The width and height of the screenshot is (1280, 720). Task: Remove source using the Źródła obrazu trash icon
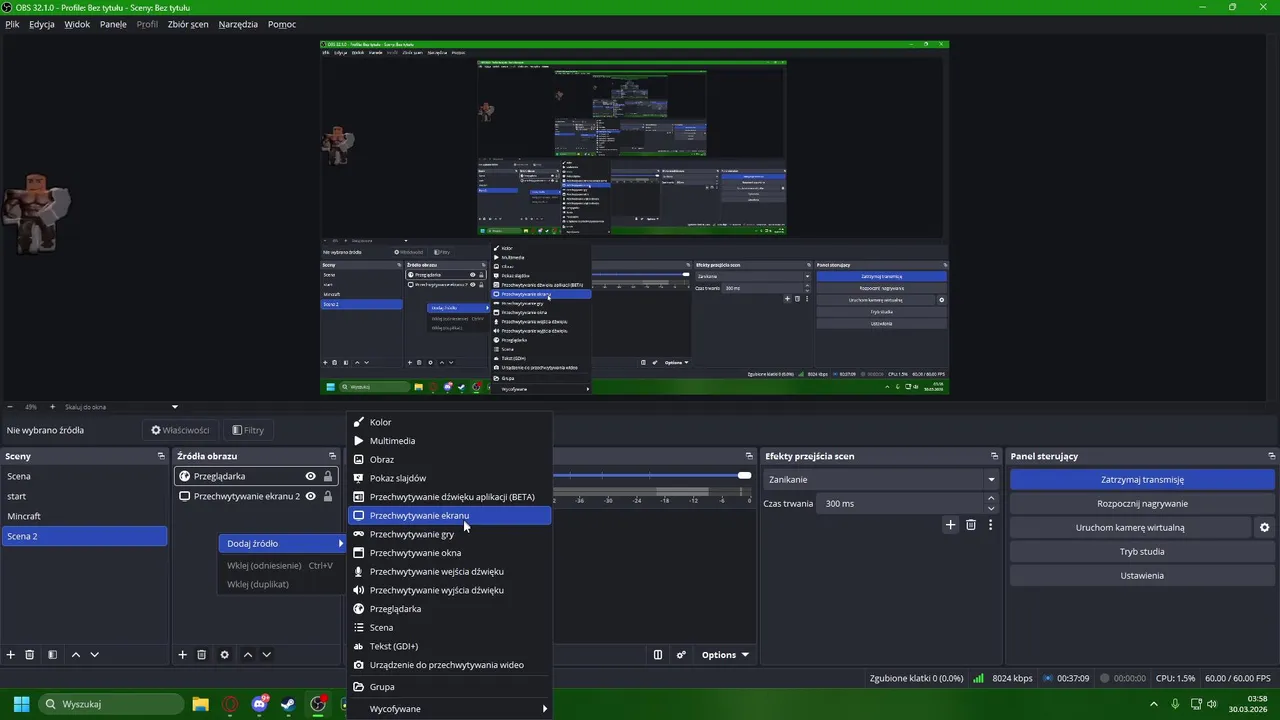(x=201, y=655)
